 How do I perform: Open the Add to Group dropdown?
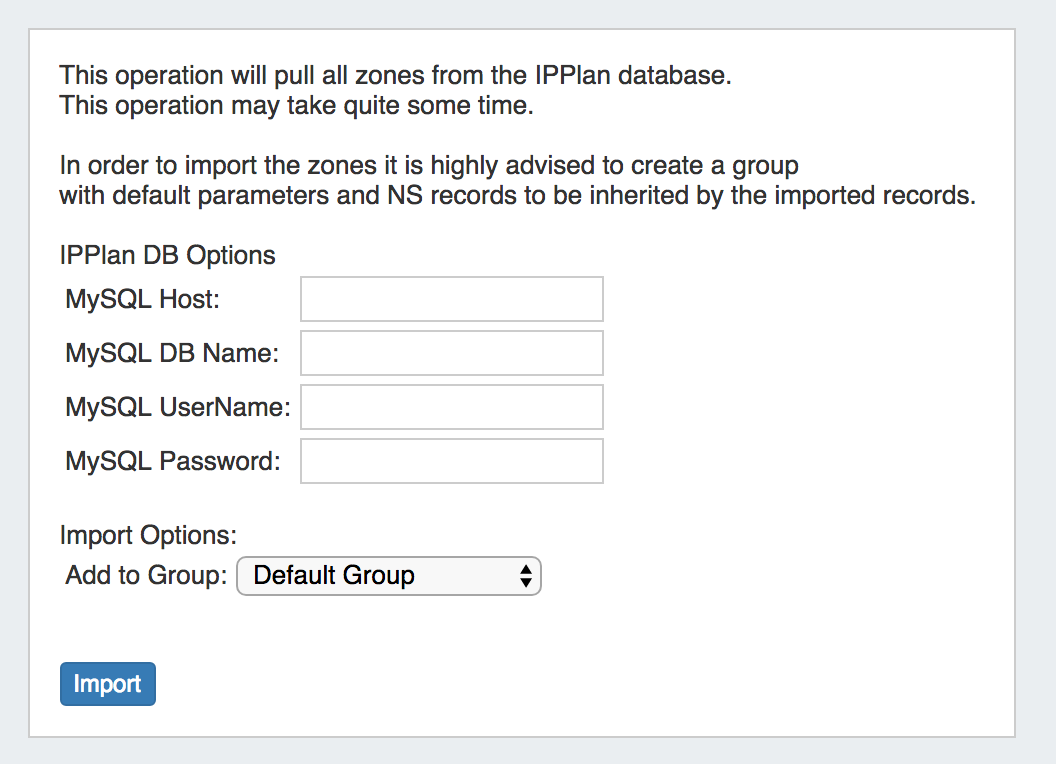pos(388,576)
